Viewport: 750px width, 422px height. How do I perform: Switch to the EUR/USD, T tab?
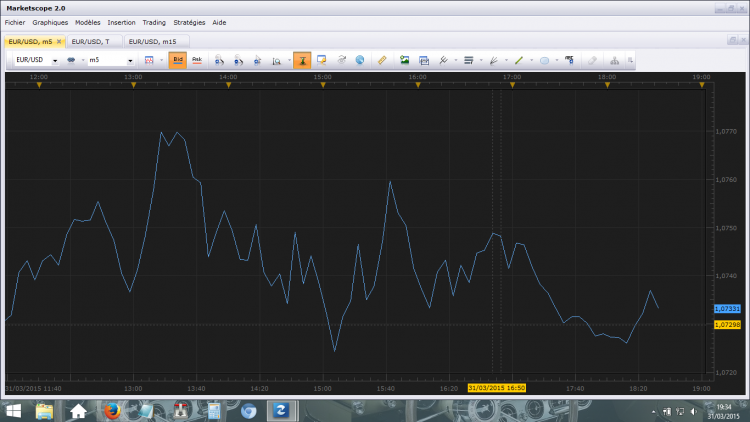point(90,42)
